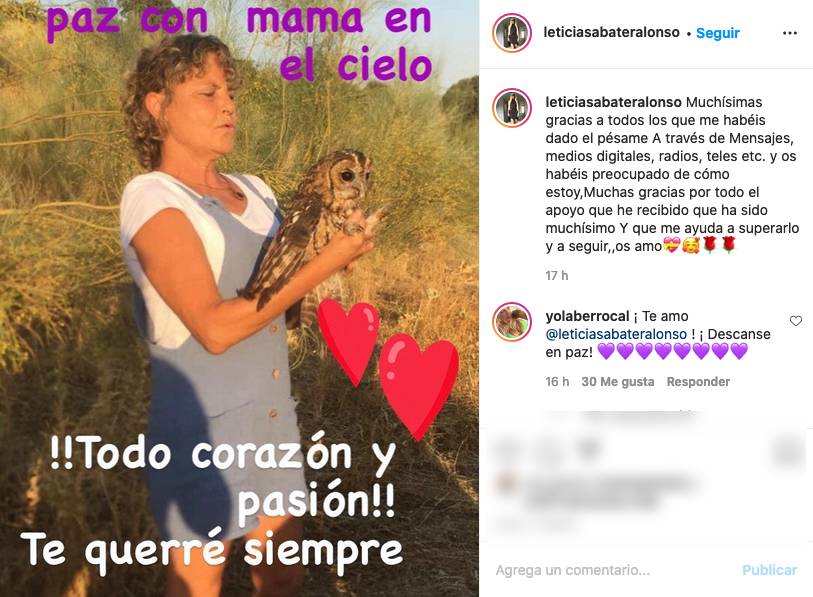
Task: Follow the account with Seguir
Action: (718, 33)
